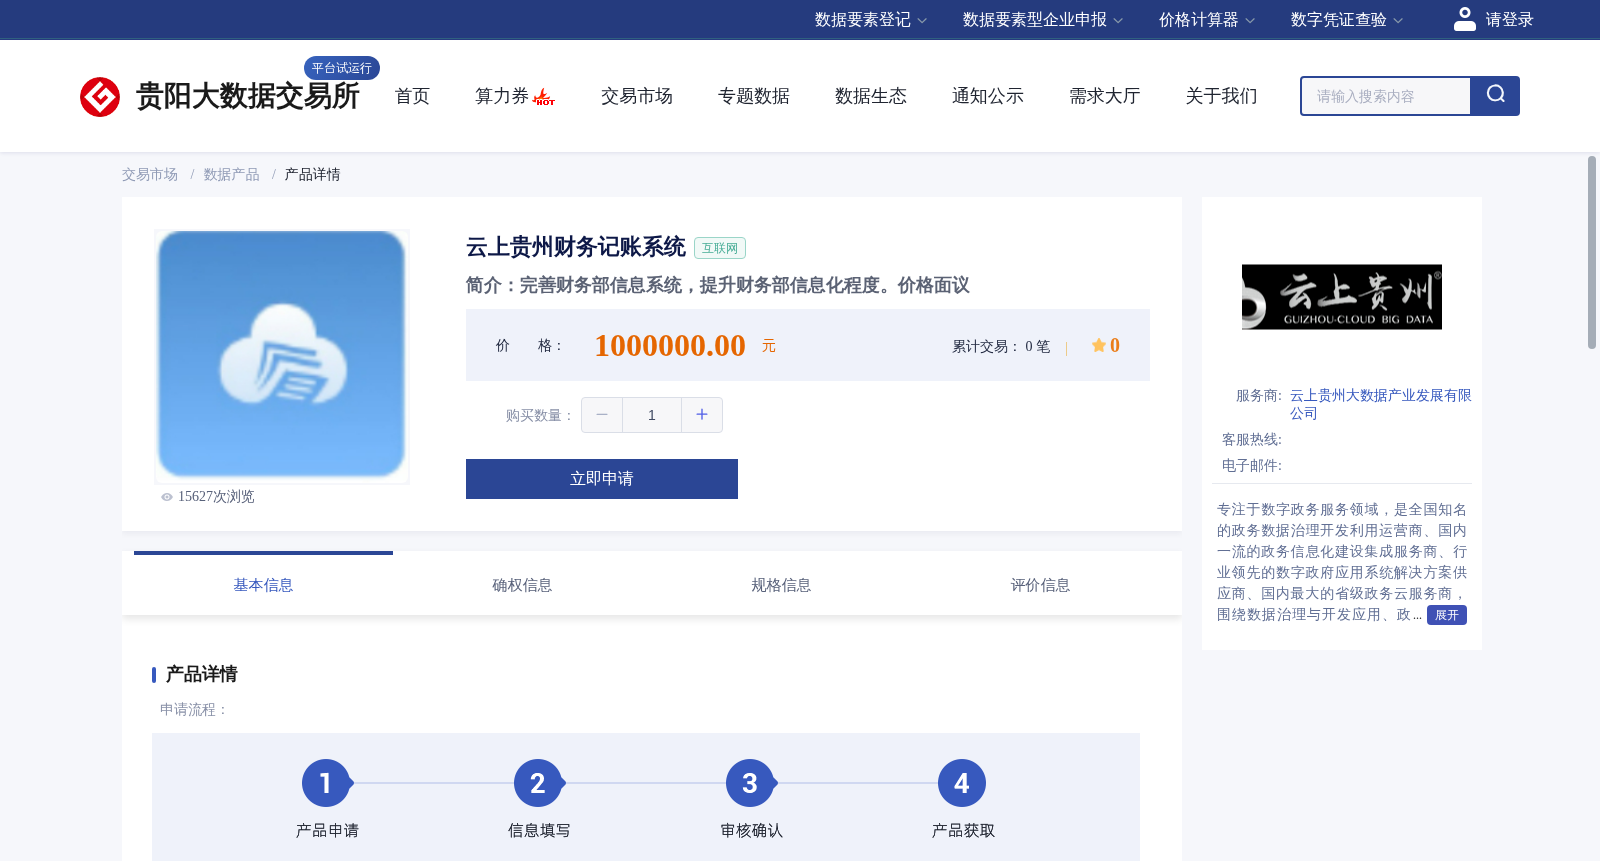Click the price text 1000000.00
The width and height of the screenshot is (1600, 861).
pos(670,345)
